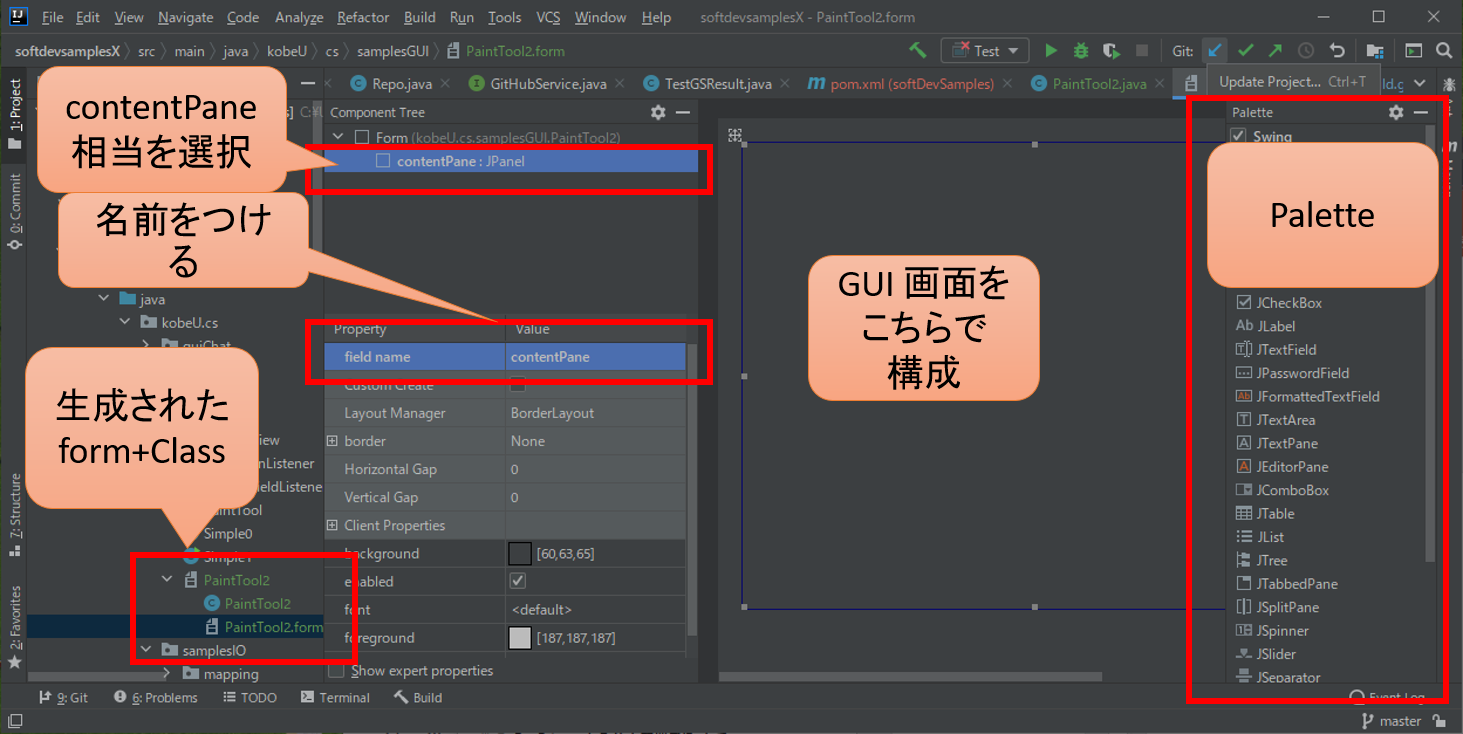Collapse the samplesIO package
This screenshot has height=734, width=1463.
point(146,650)
